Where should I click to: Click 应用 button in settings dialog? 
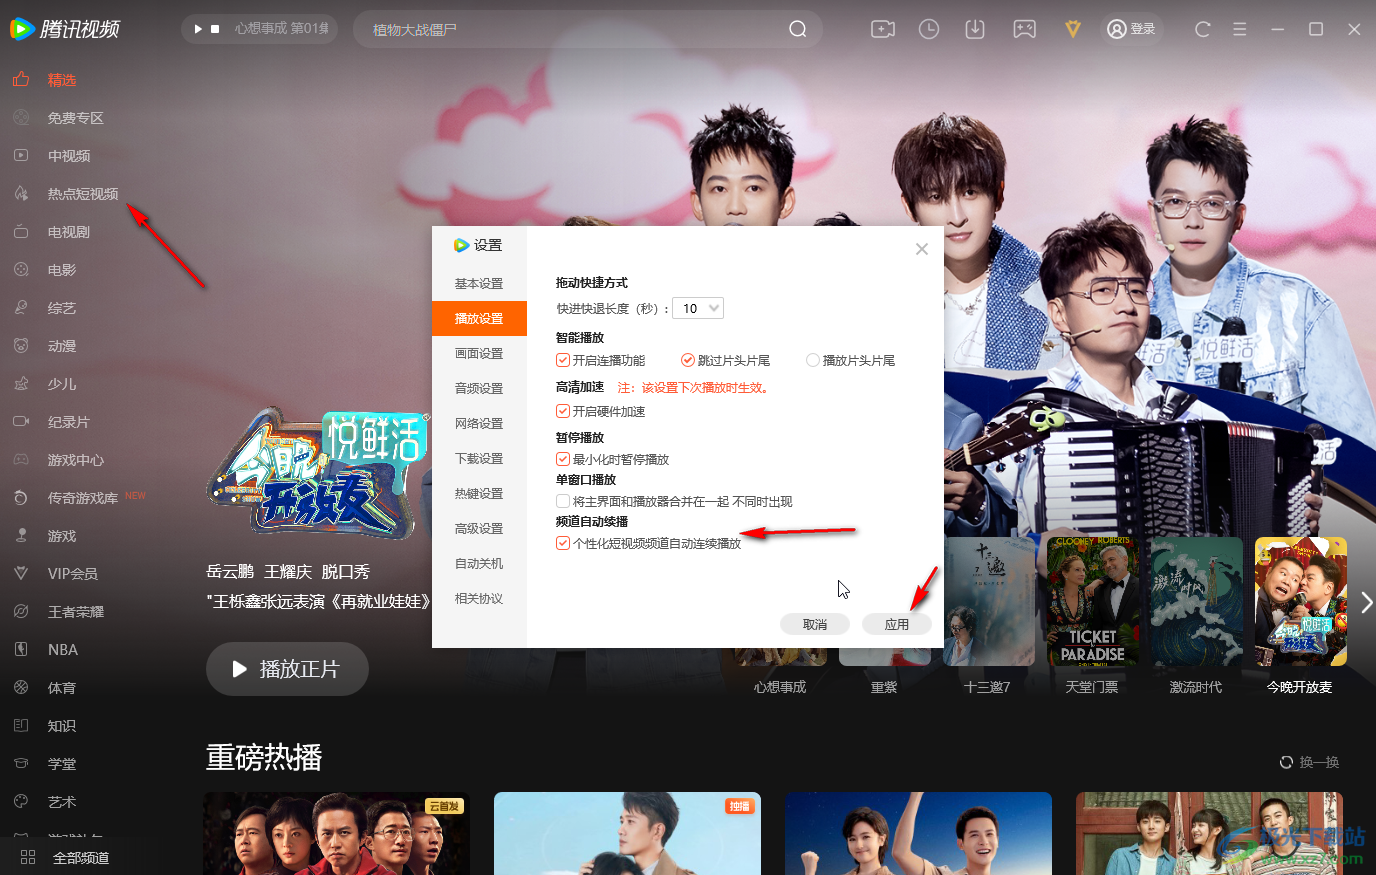[897, 624]
